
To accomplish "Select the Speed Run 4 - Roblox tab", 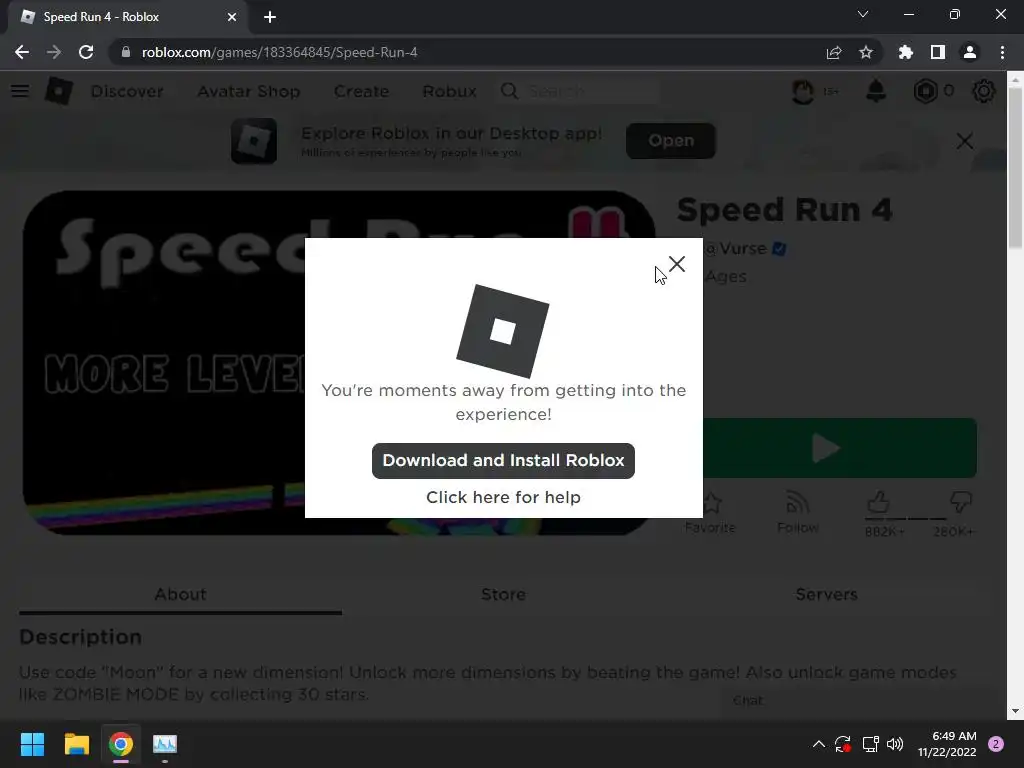I will click(x=127, y=17).
